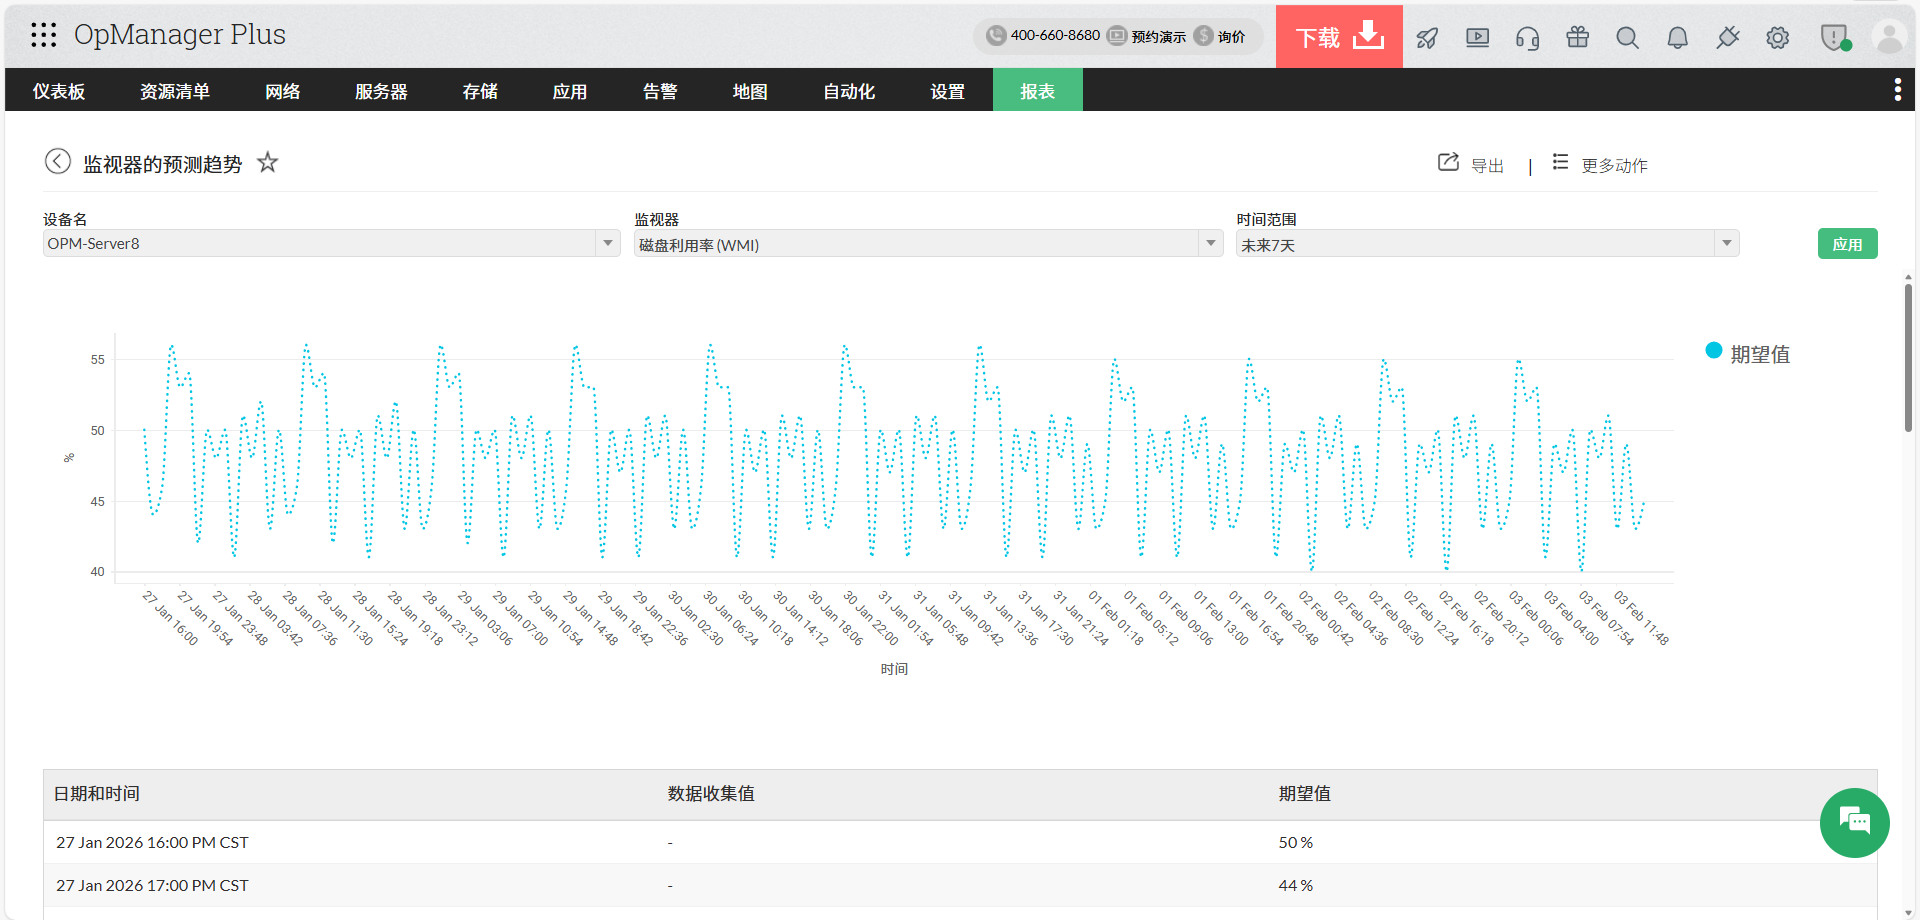This screenshot has width=1920, height=920.
Task: Open the 告警 menu item
Action: point(660,90)
